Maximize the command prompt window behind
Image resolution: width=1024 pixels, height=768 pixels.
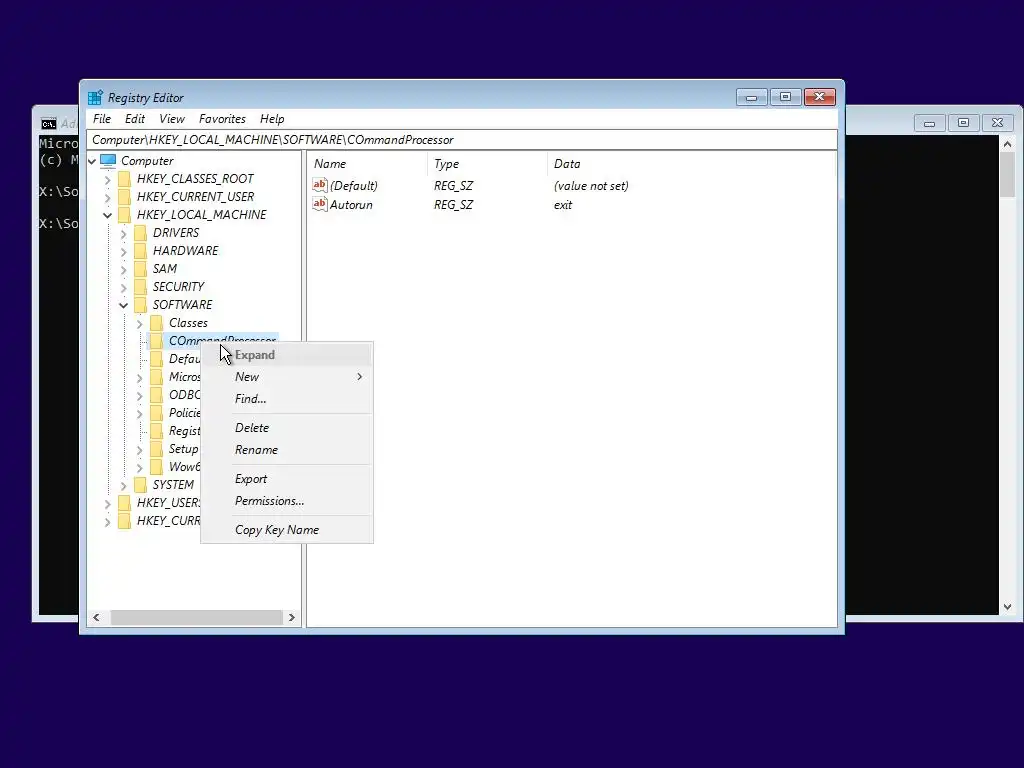pos(963,123)
